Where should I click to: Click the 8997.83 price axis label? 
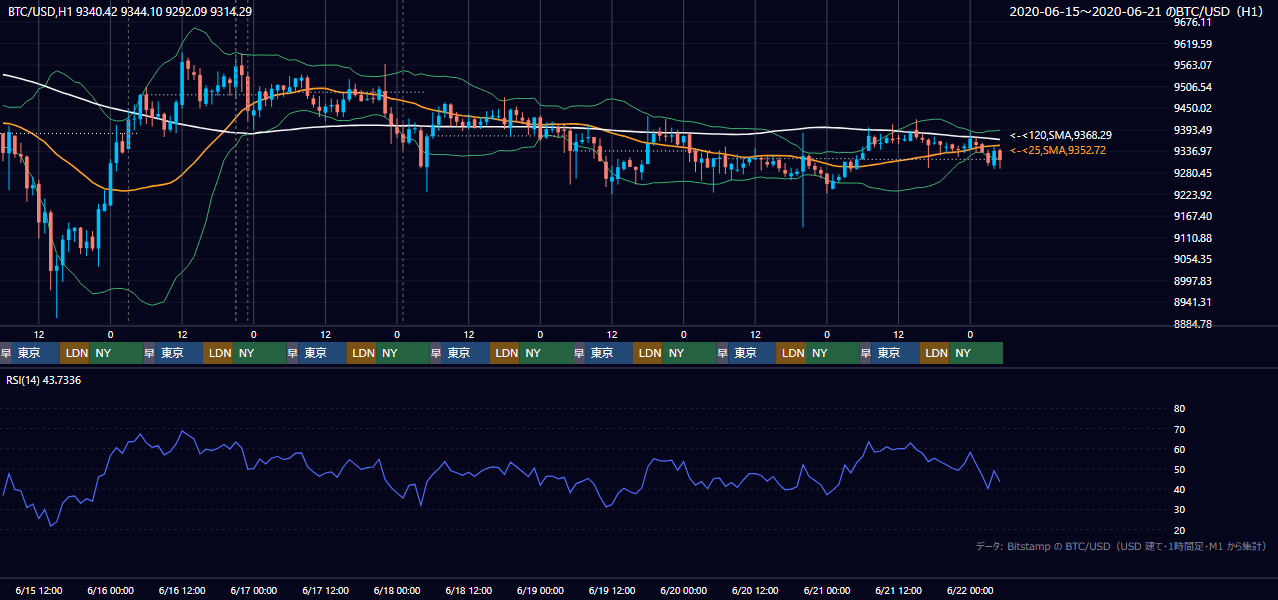coord(1193,281)
